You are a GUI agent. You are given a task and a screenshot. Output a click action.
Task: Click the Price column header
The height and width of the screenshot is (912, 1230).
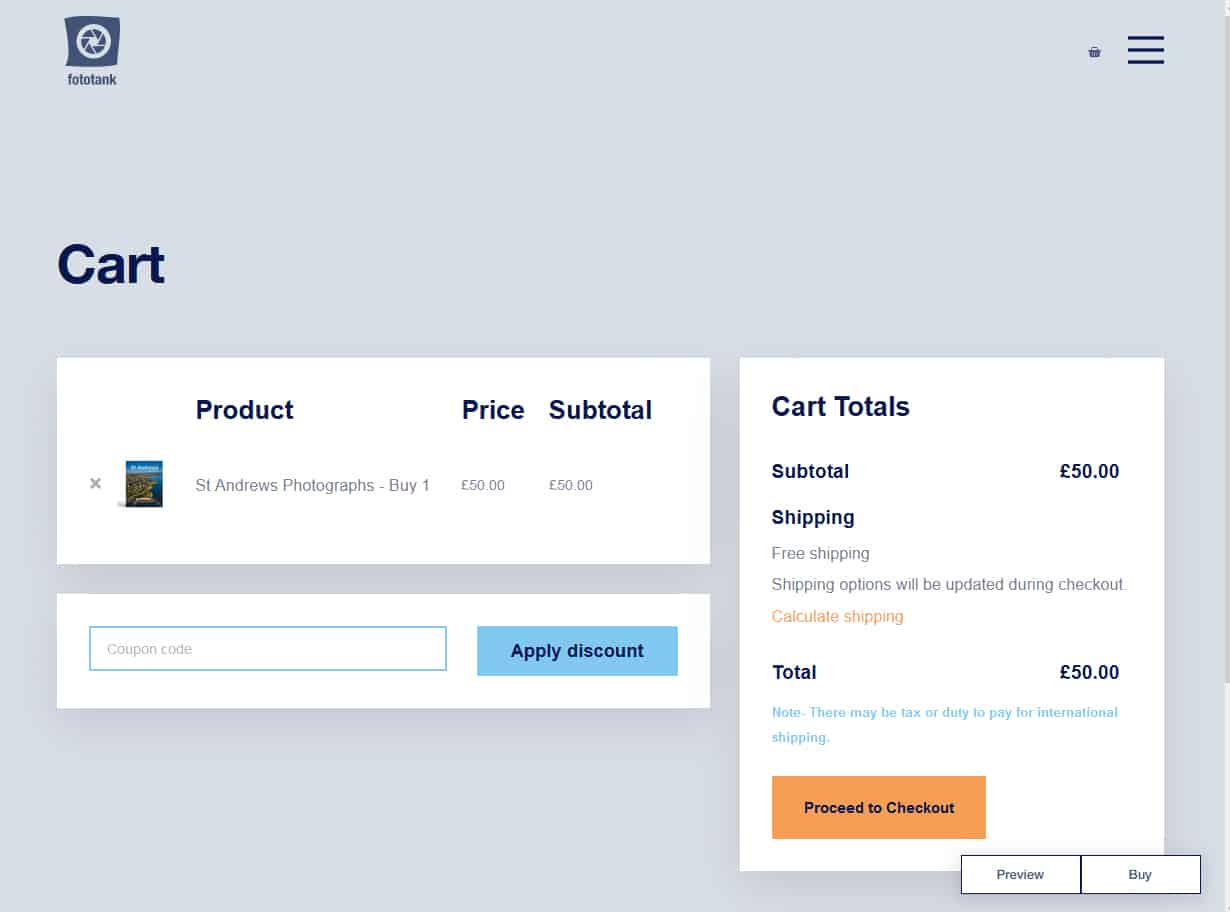pyautogui.click(x=493, y=410)
